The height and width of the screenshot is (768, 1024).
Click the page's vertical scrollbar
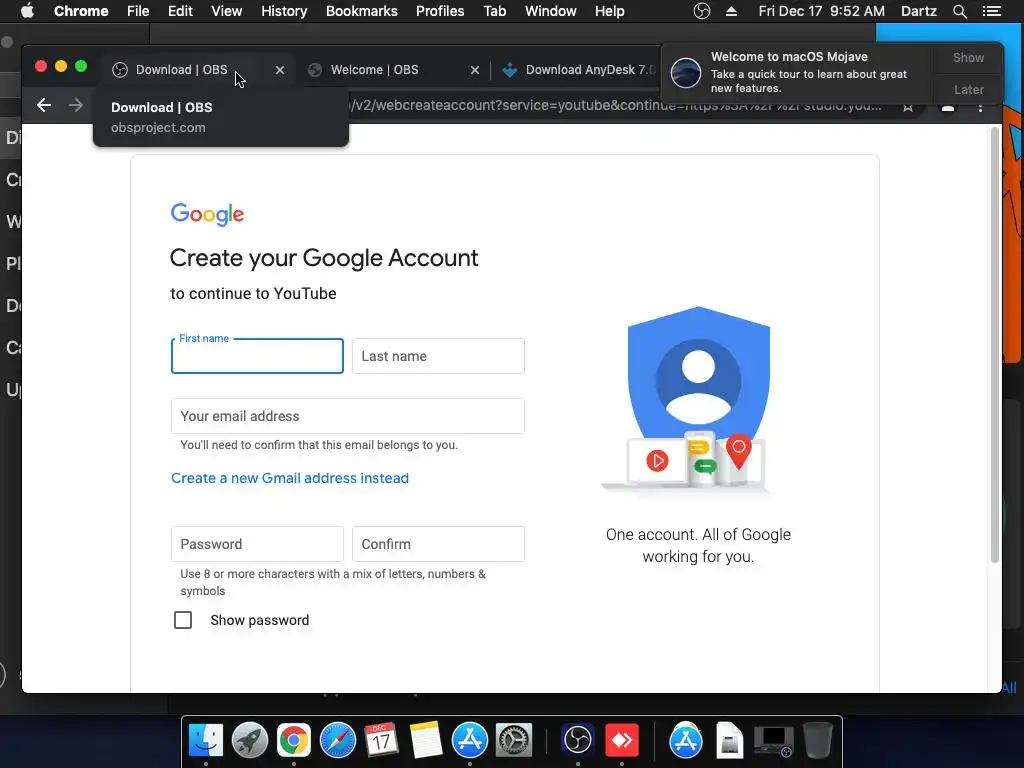995,345
